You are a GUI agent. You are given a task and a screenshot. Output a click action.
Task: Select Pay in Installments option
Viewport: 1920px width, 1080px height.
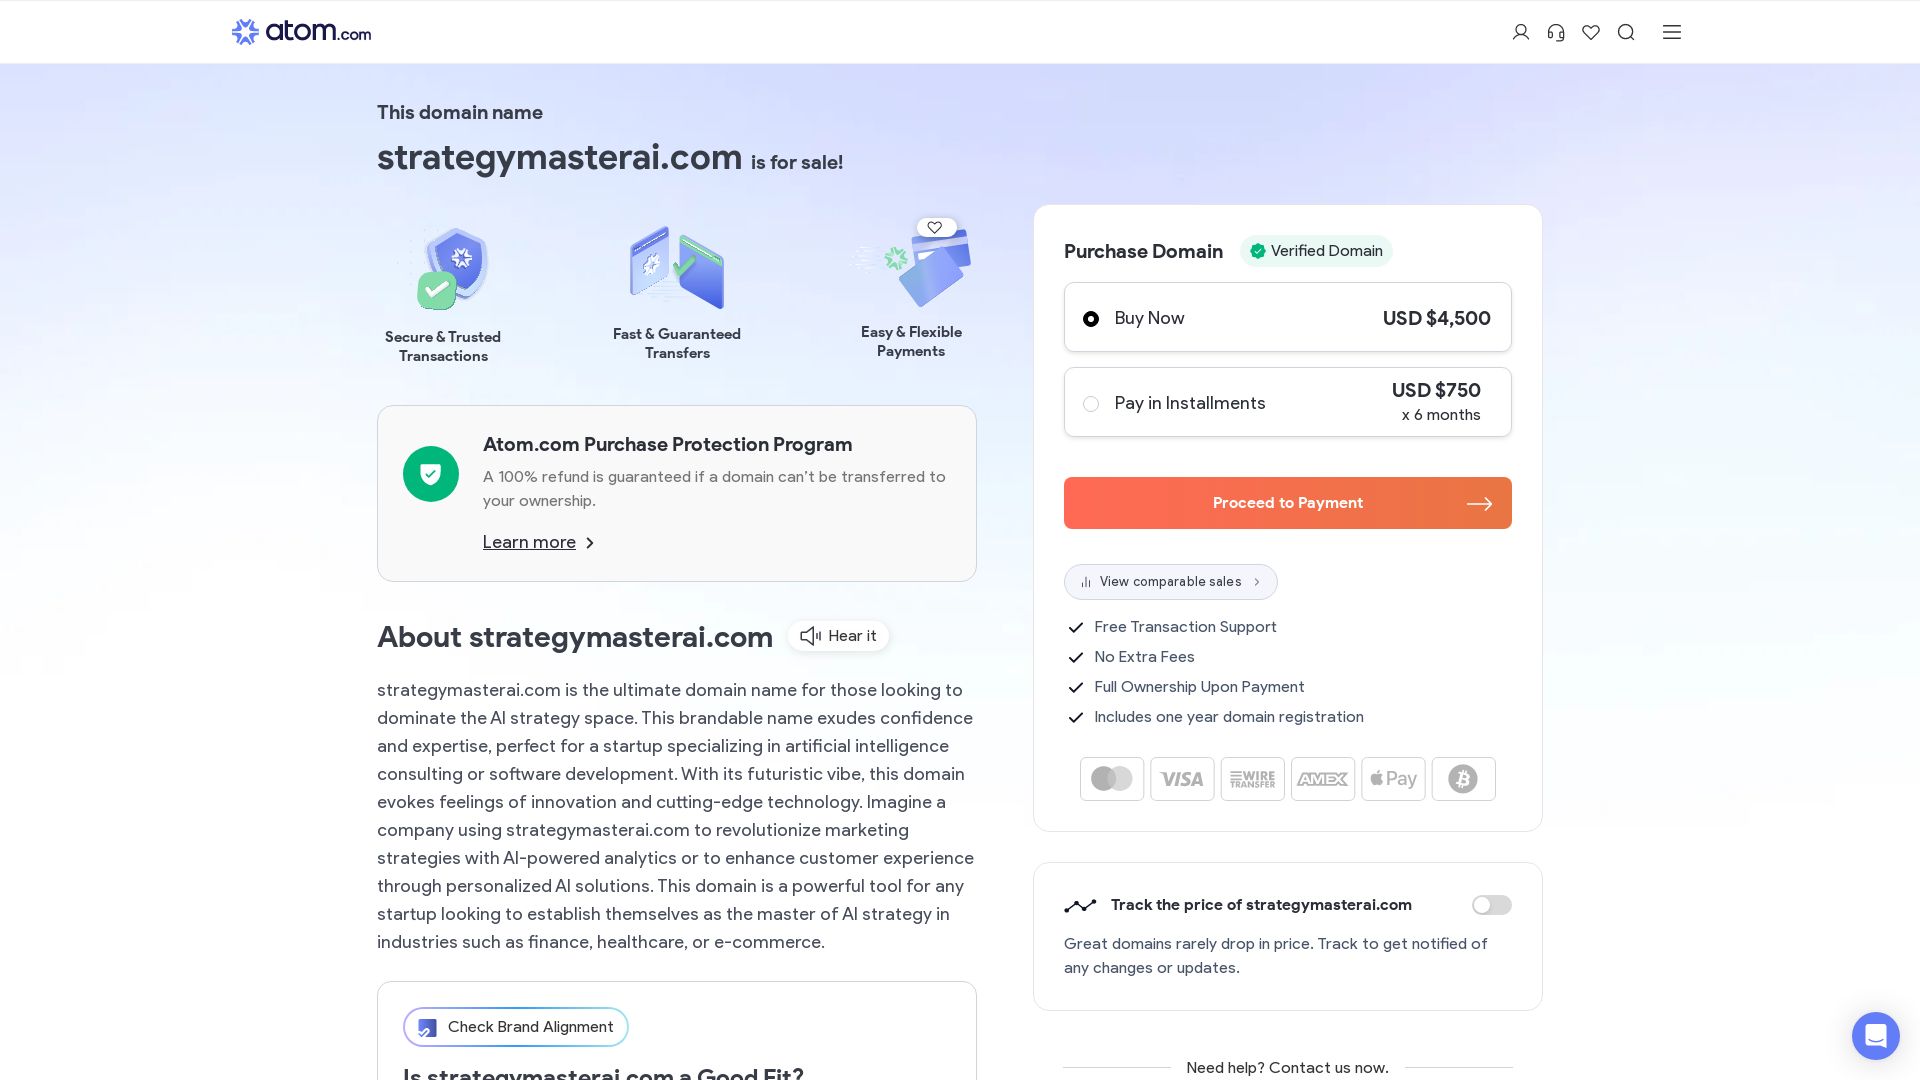(1091, 404)
